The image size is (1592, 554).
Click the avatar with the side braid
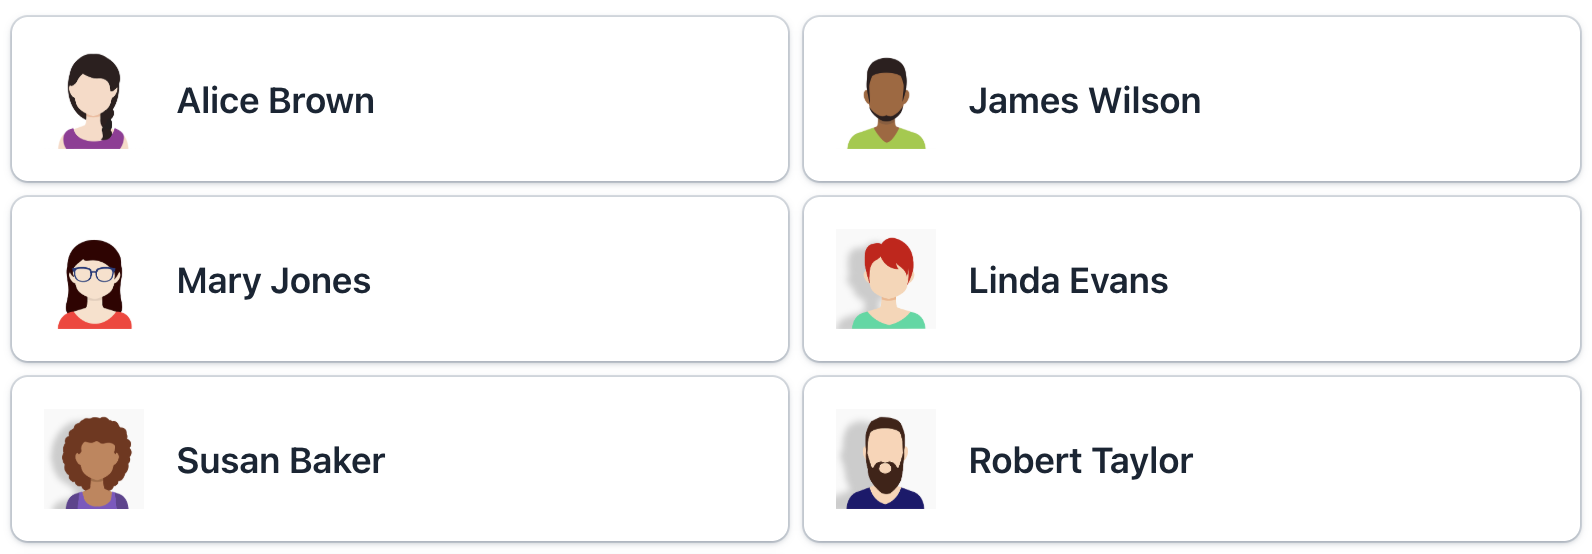point(94,100)
